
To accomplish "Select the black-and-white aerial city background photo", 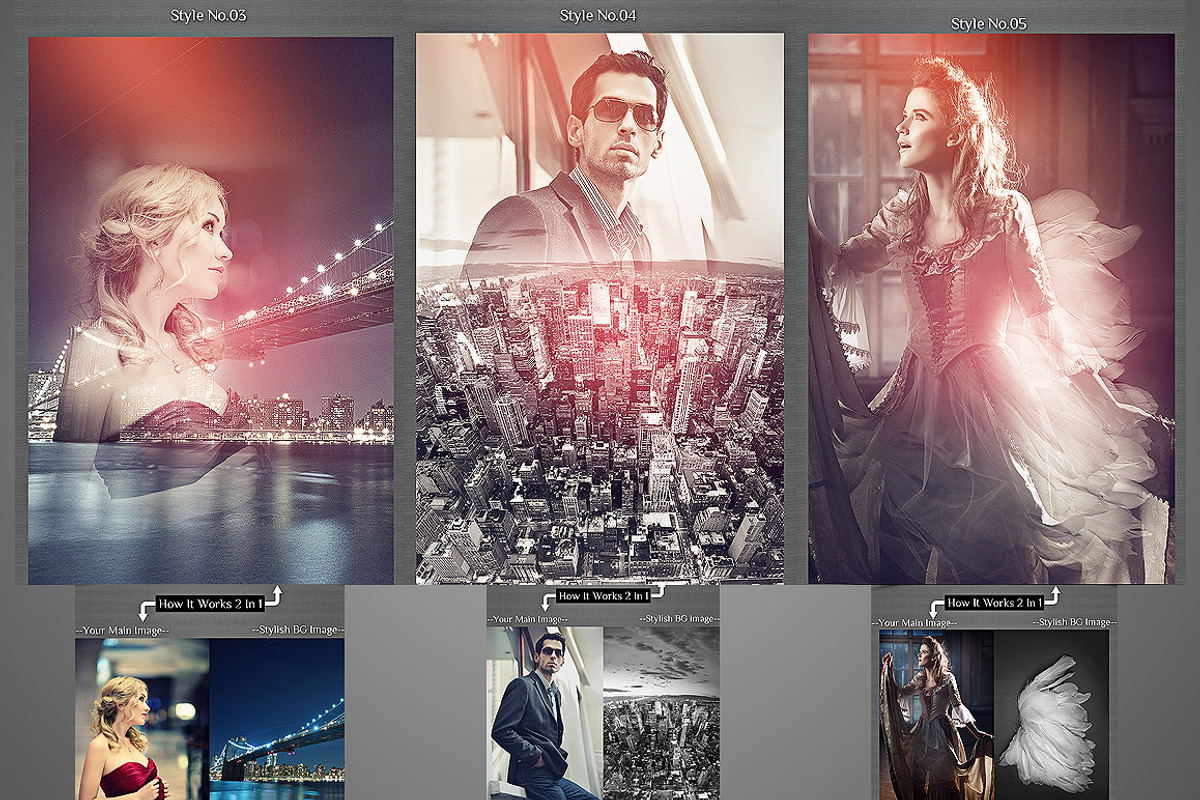I will click(x=661, y=713).
